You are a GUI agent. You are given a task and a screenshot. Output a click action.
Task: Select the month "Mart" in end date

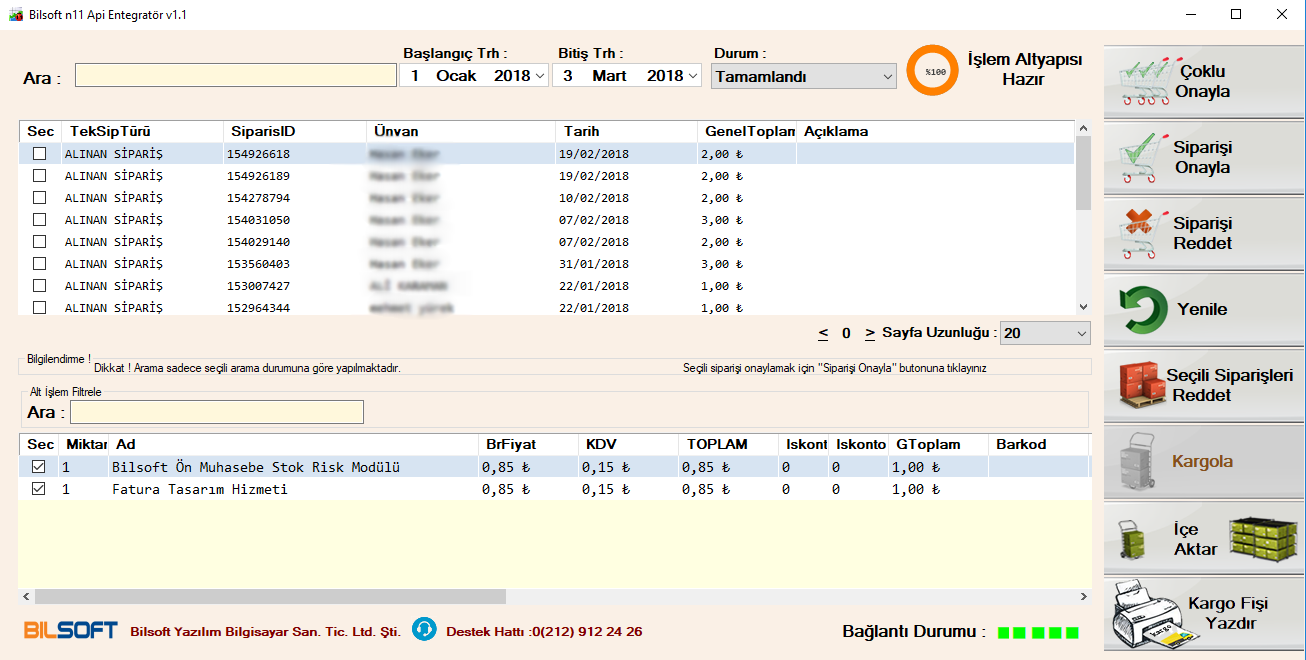click(x=609, y=76)
